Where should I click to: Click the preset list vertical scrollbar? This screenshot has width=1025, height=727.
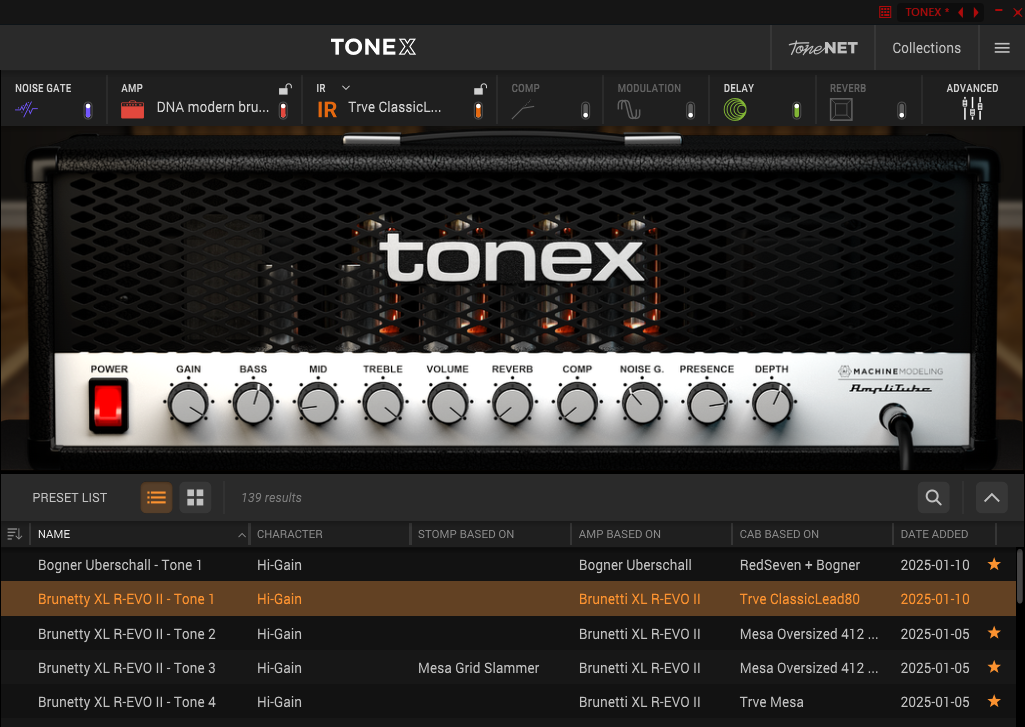(x=1020, y=577)
